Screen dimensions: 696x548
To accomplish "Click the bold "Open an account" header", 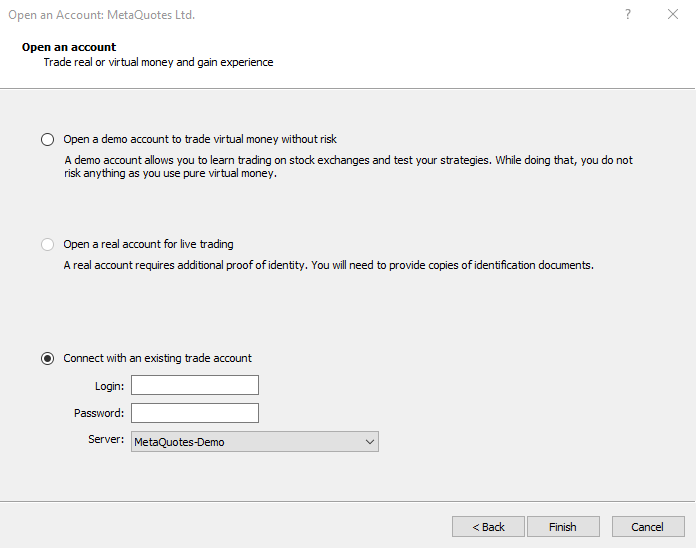I will pos(69,47).
